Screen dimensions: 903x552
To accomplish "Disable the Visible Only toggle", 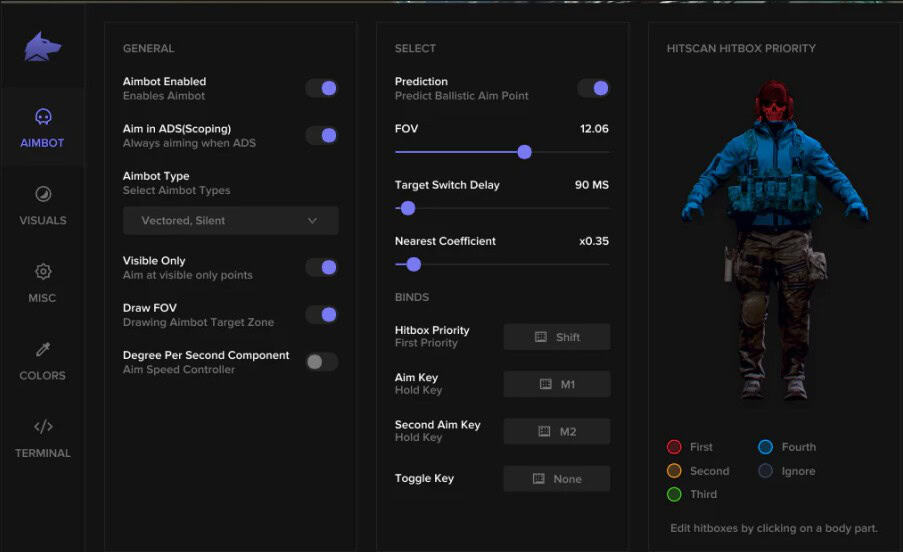I will tap(322, 267).
